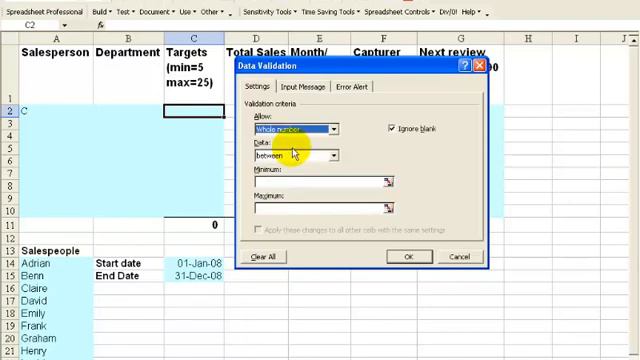The image size is (640, 360).
Task: Select the David cell
Action: (56, 301)
